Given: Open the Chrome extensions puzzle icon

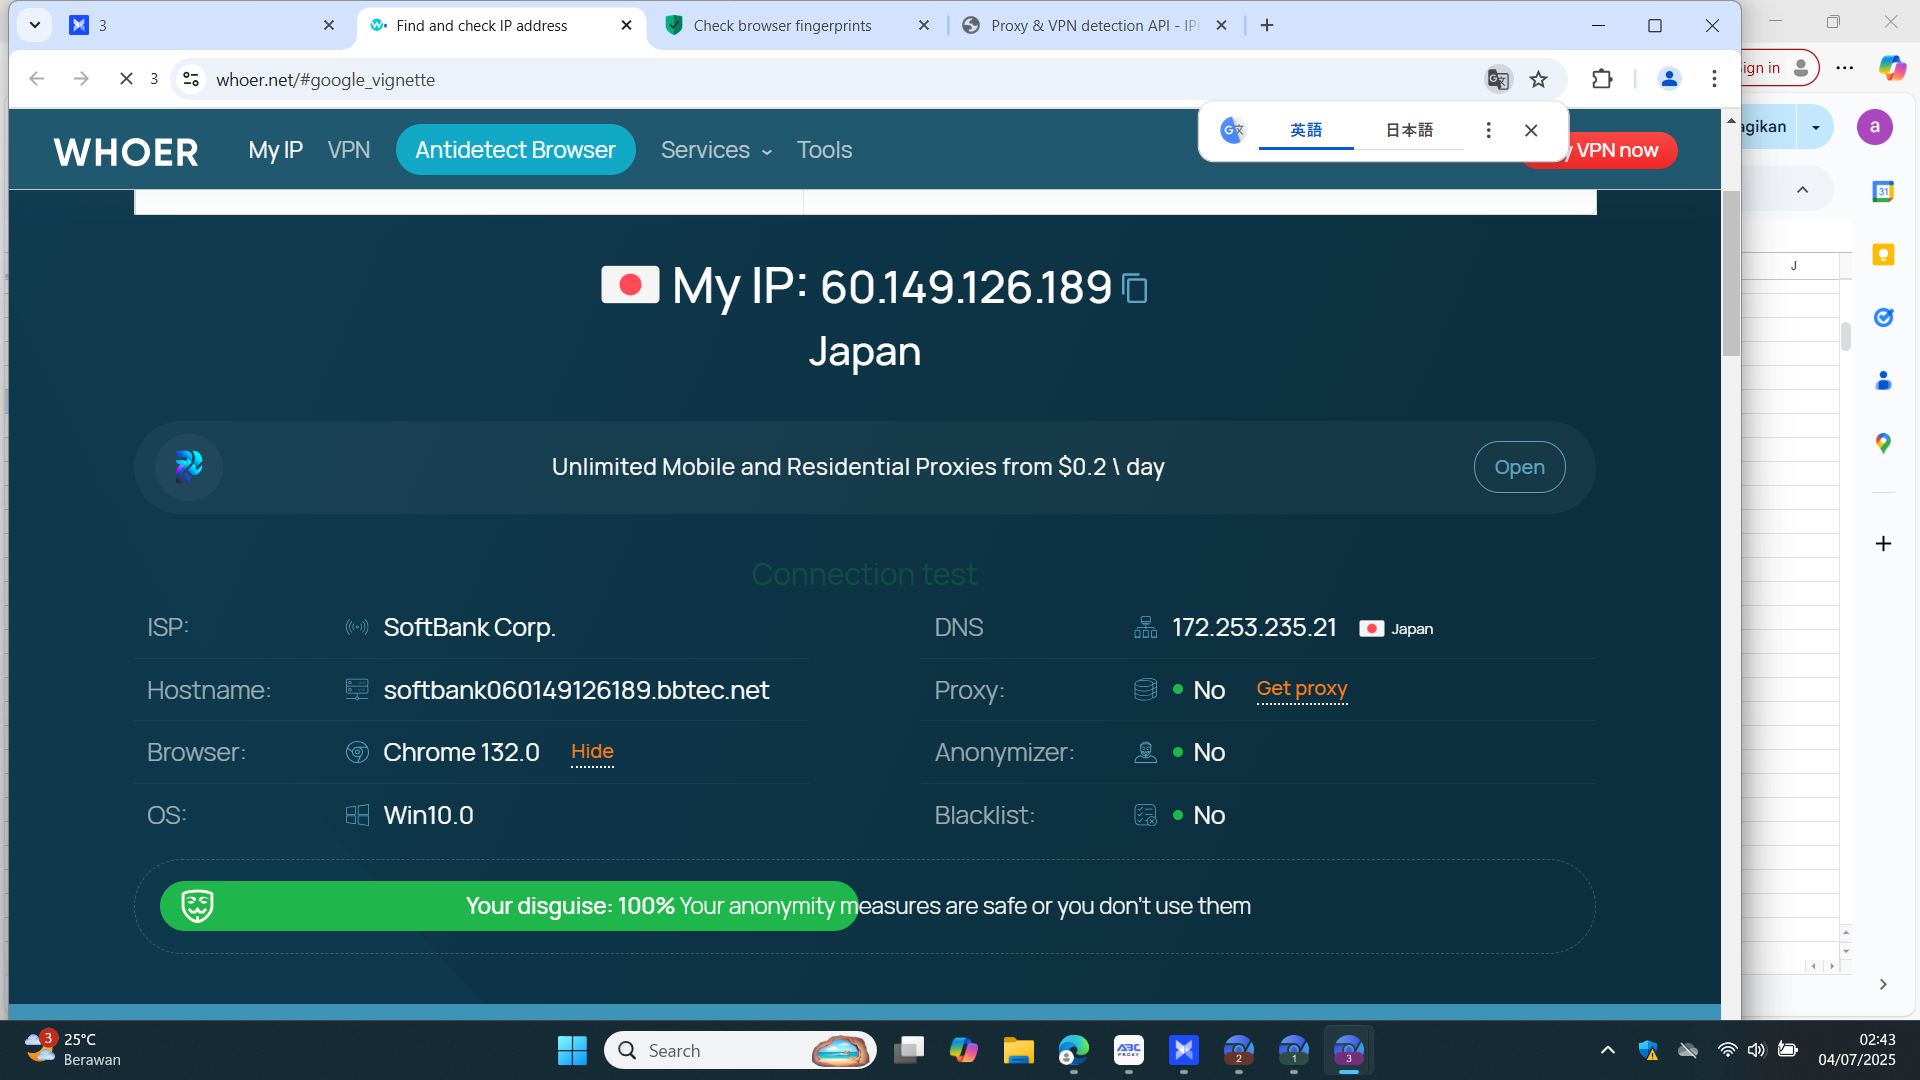Looking at the screenshot, I should (x=1602, y=79).
